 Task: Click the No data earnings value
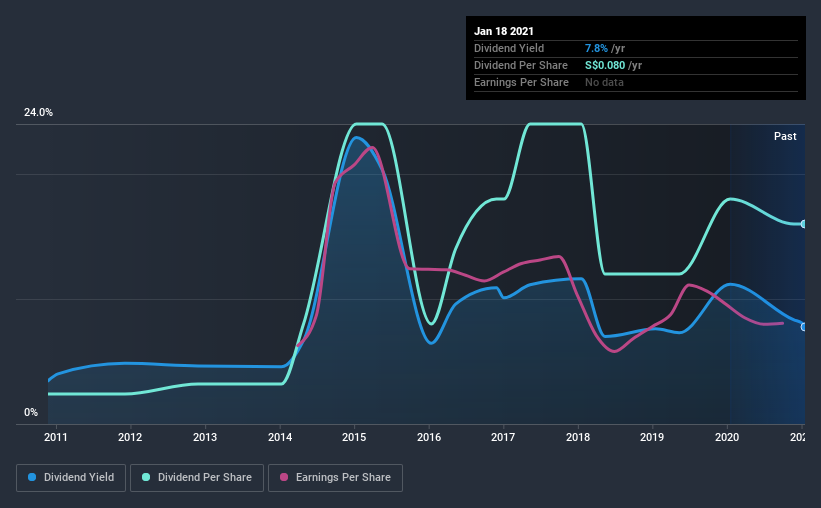click(604, 82)
